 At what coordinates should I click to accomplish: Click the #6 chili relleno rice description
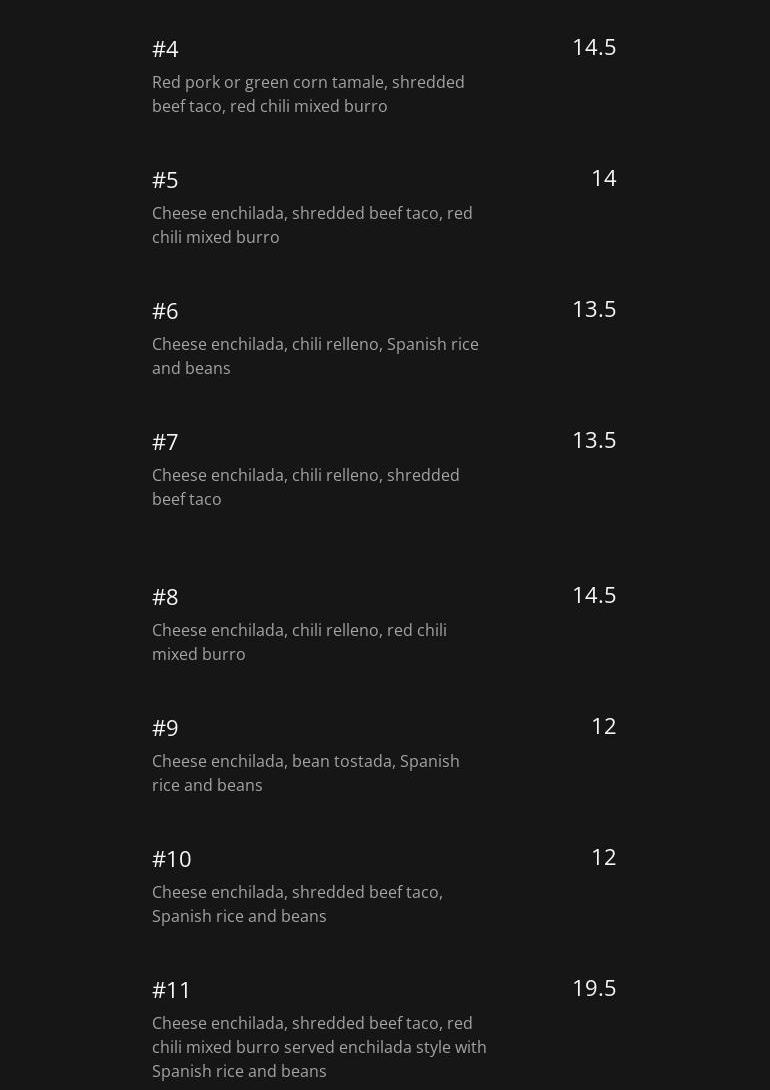click(315, 356)
